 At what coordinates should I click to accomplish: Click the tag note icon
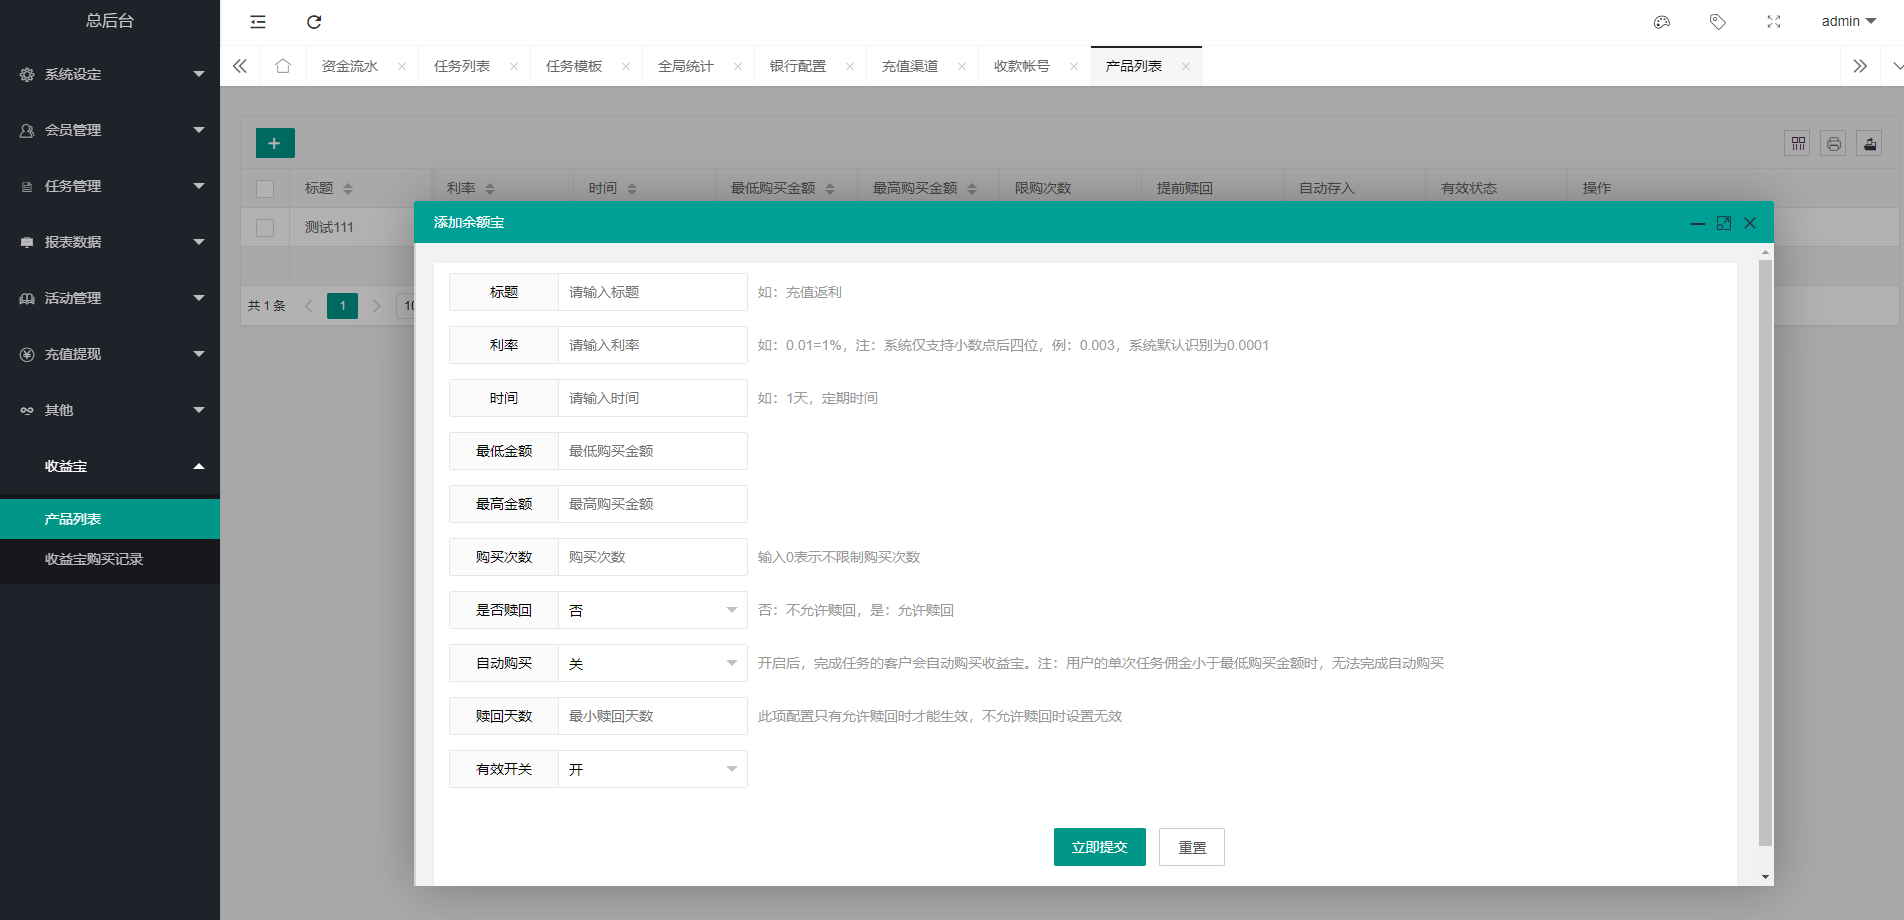[1718, 22]
